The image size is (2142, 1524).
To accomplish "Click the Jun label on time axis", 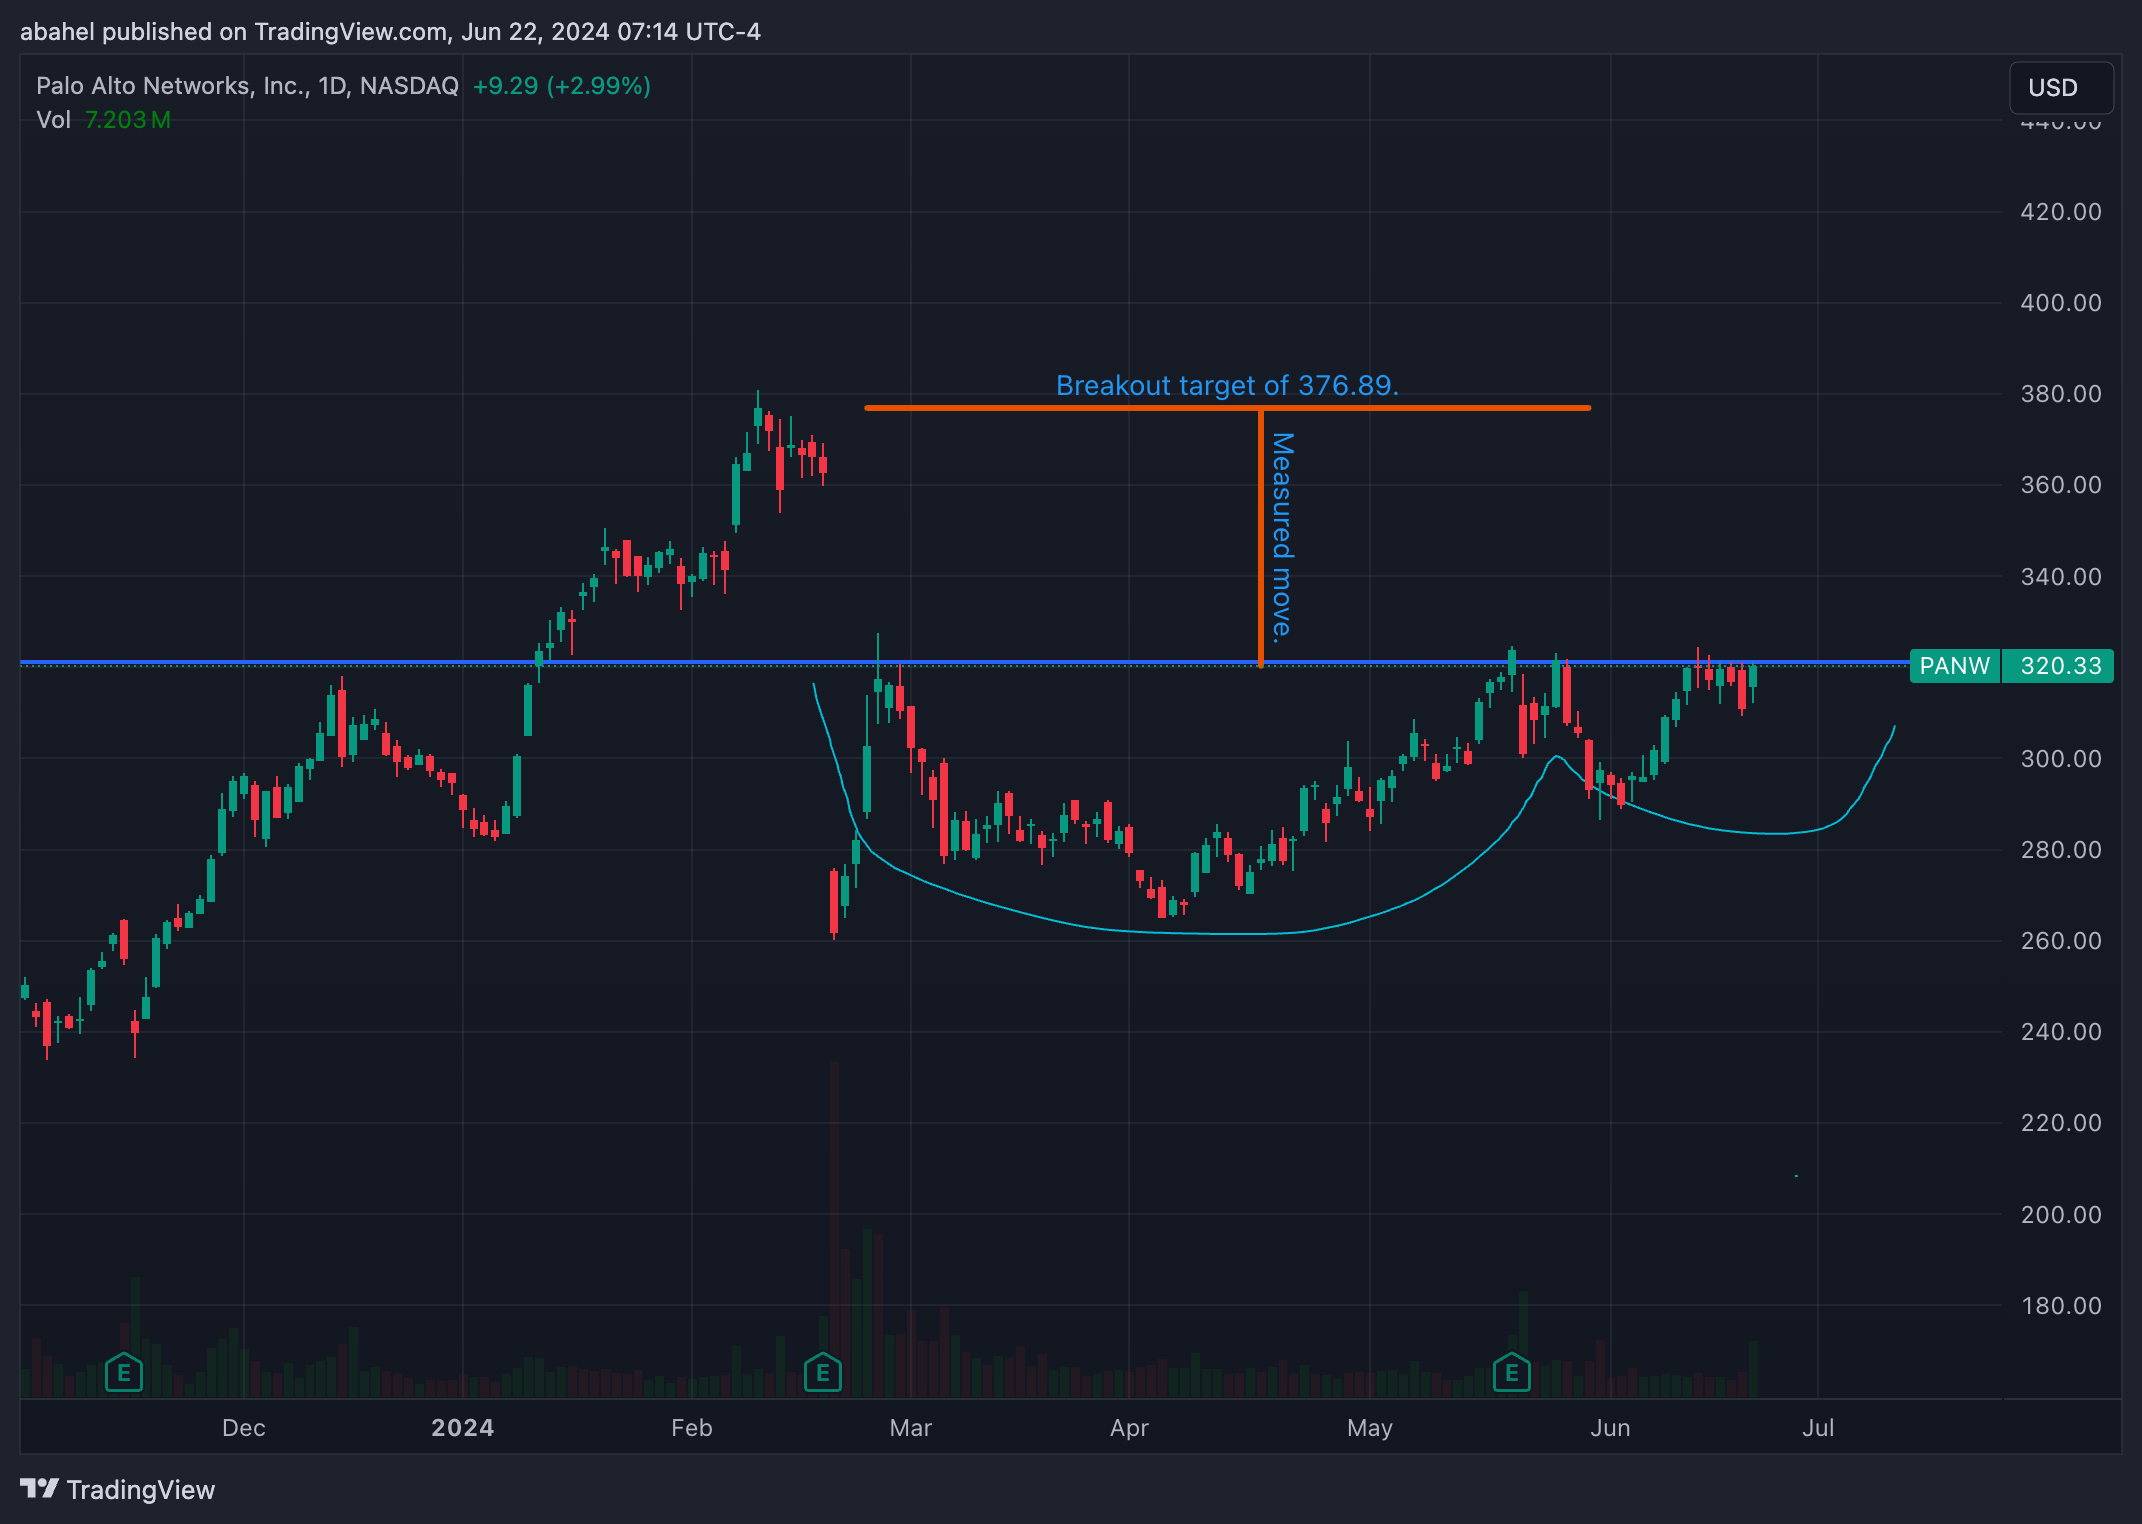I will [x=1610, y=1428].
